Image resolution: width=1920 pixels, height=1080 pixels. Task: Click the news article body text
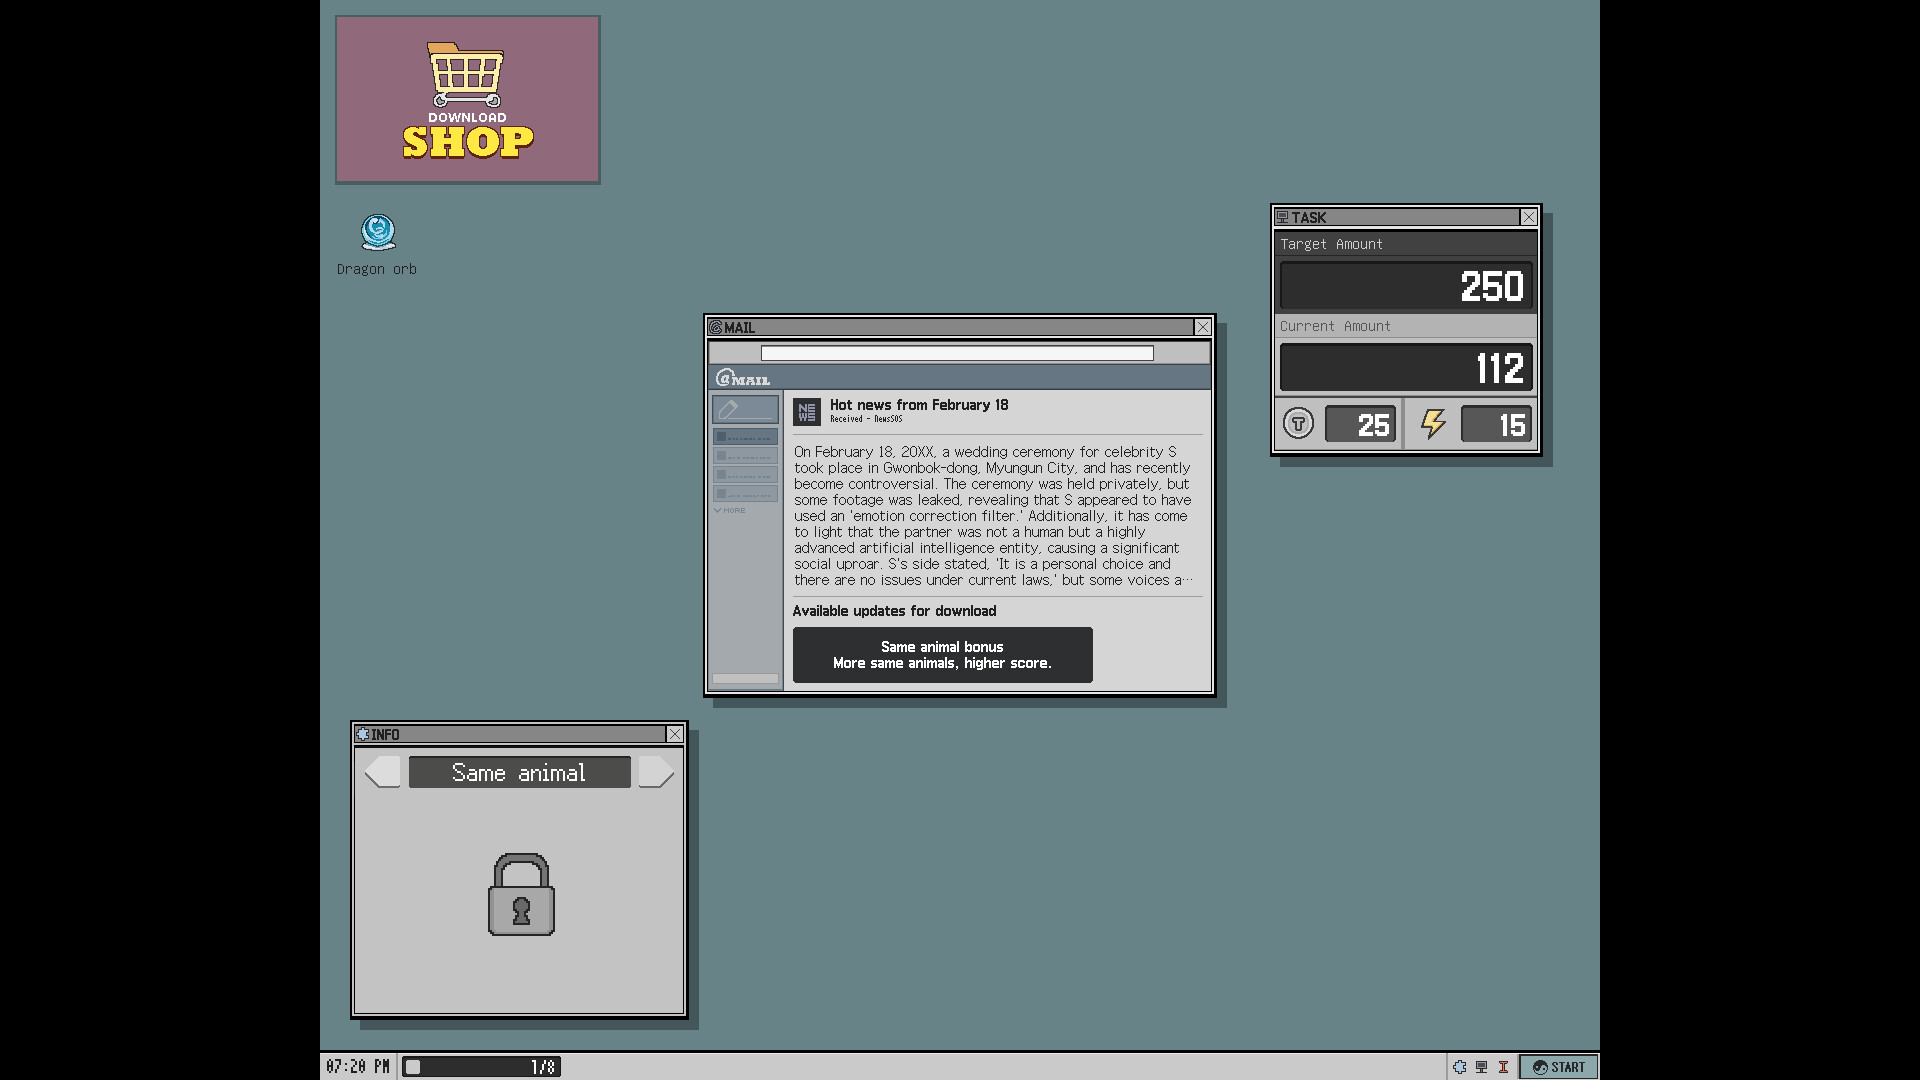pyautogui.click(x=993, y=516)
